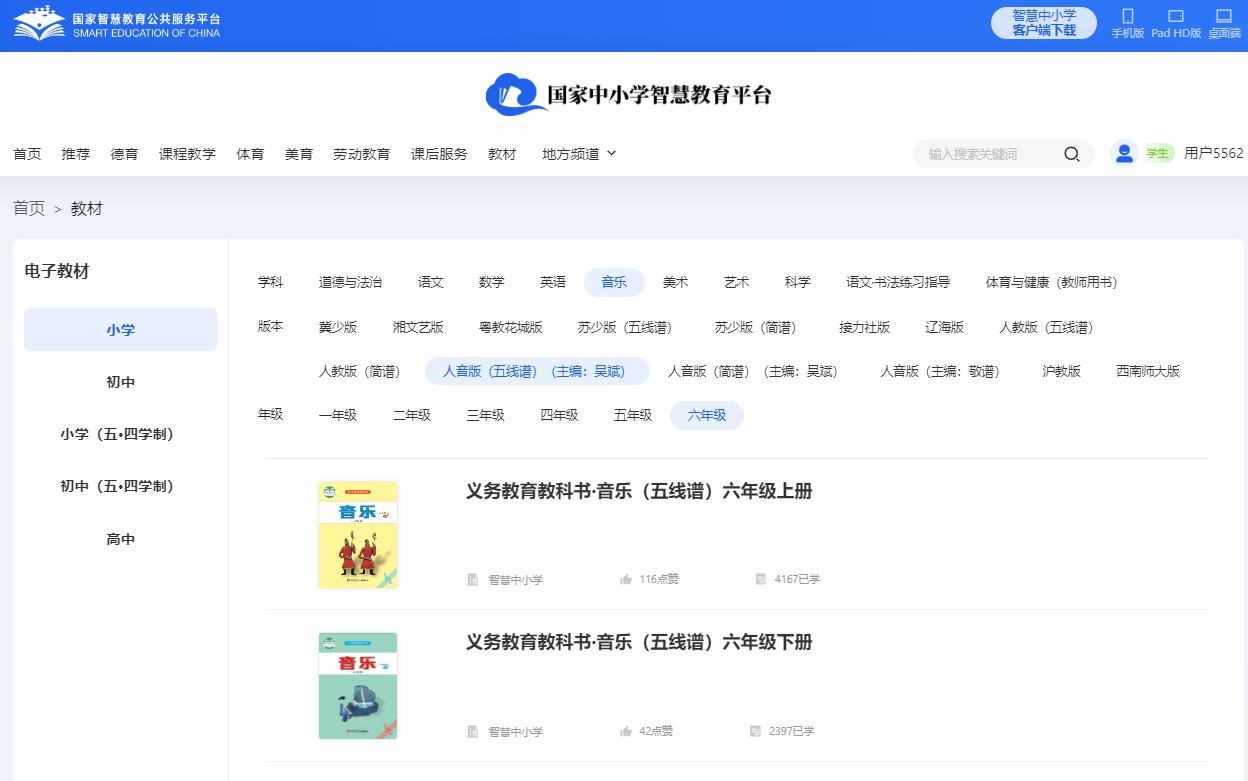Select 高中 in the sidebar
The image size is (1248, 781).
pyautogui.click(x=121, y=539)
